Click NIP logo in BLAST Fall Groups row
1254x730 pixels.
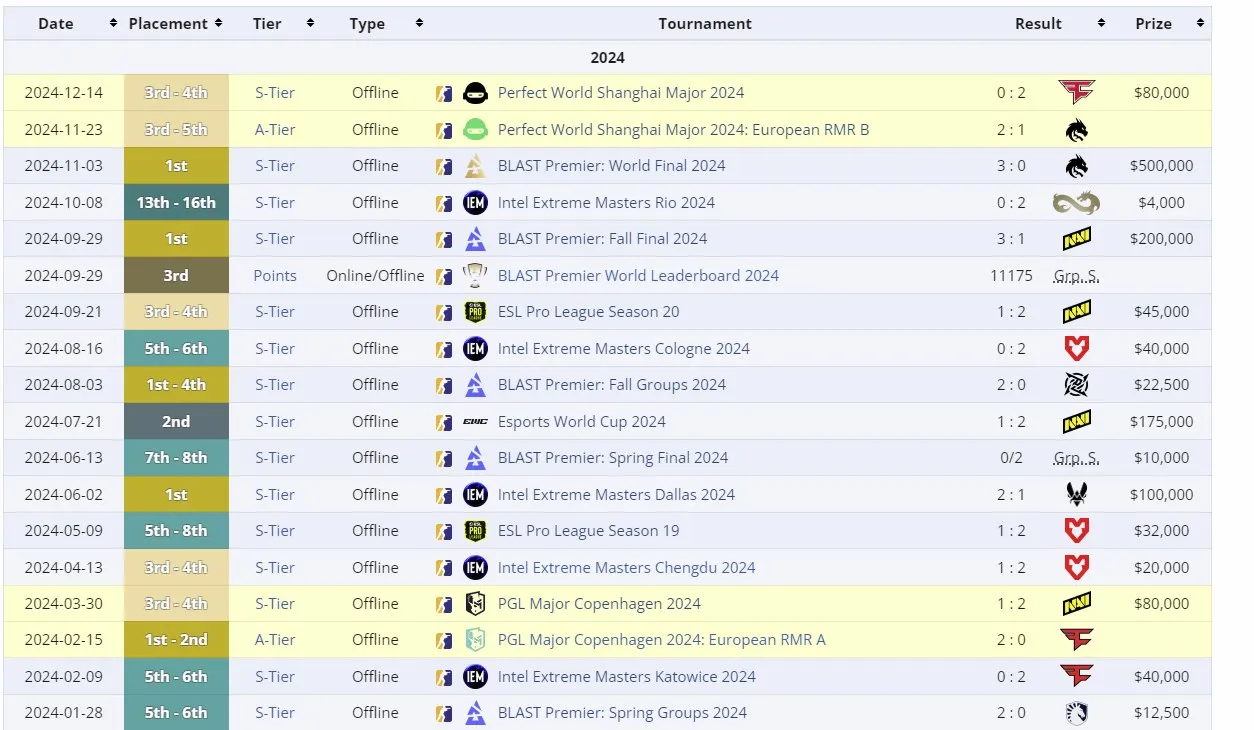(1076, 385)
